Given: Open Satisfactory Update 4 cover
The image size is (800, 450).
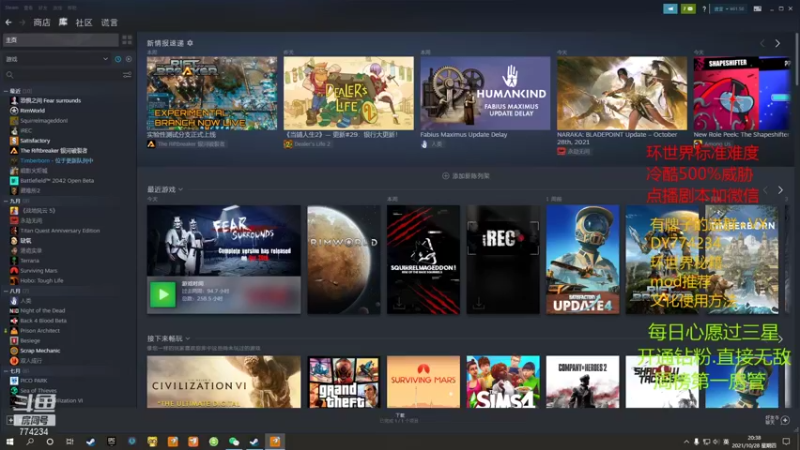Looking at the screenshot, I should click(583, 259).
